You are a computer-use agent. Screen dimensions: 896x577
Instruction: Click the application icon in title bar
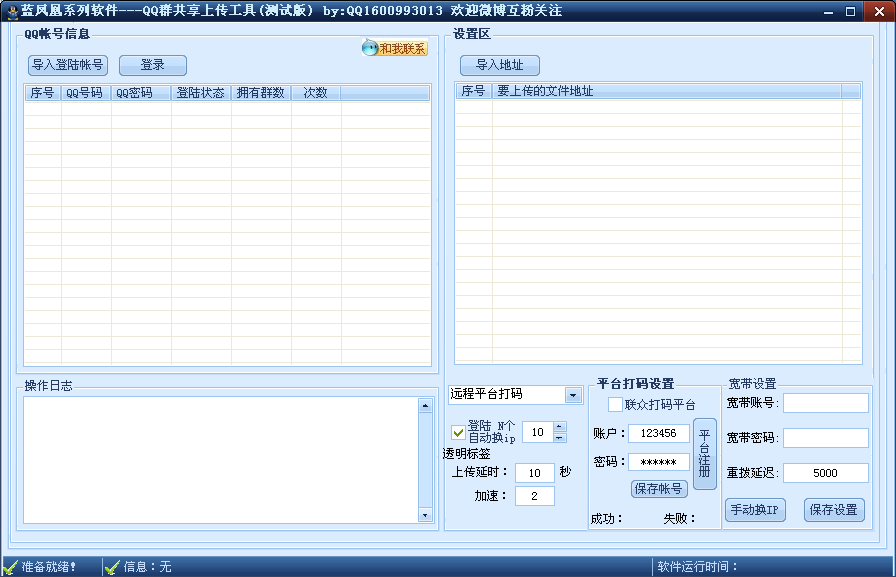pos(11,11)
